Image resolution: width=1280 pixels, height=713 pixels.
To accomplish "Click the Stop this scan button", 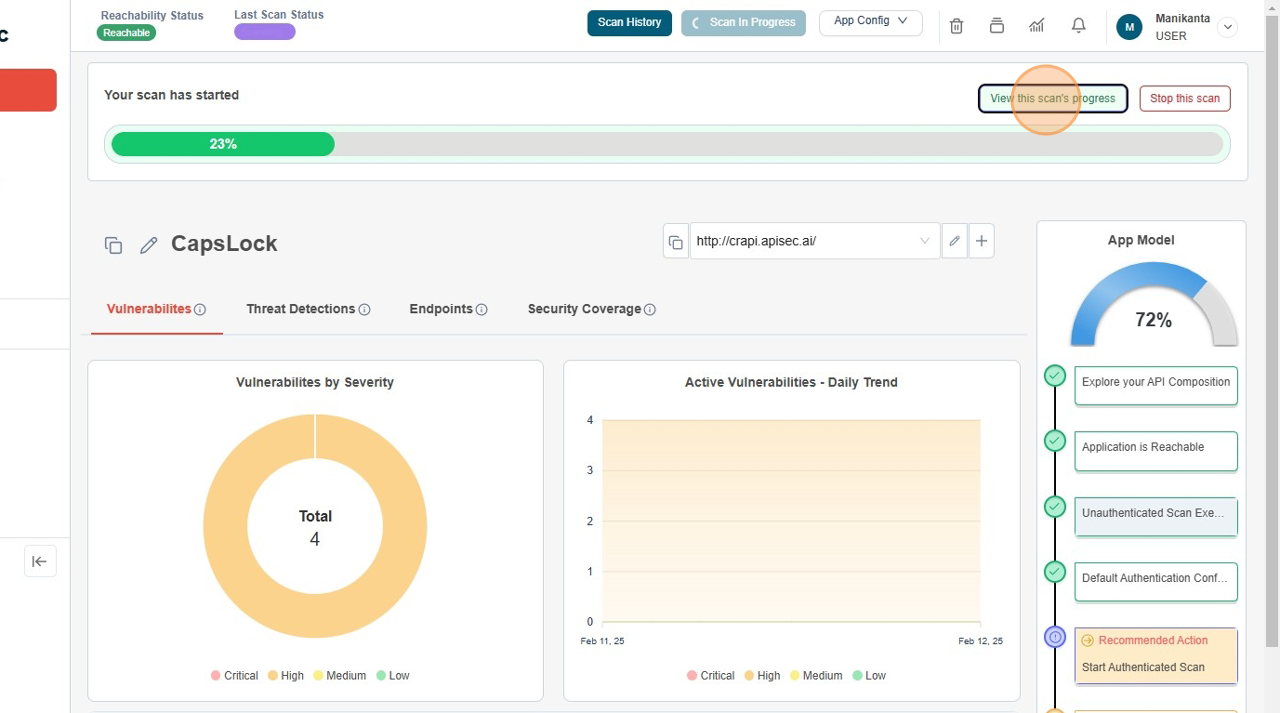I will click(1184, 99).
